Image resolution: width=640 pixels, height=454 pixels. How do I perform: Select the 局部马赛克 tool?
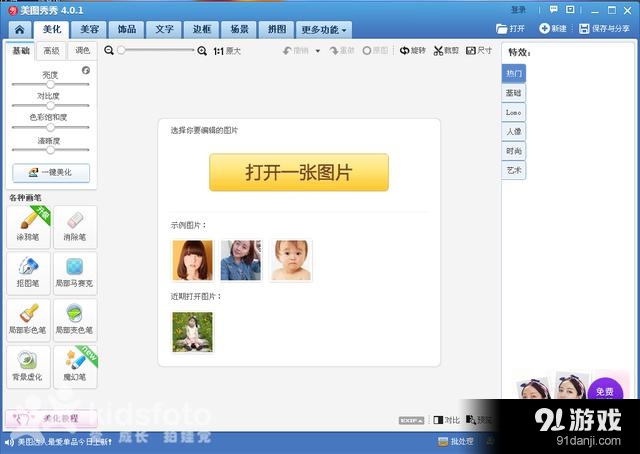[75, 274]
